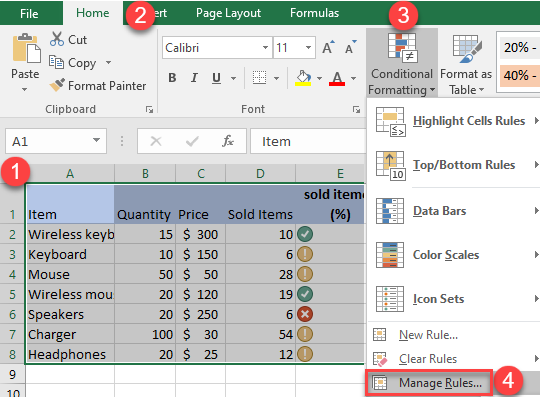Viewport: 540px width, 397px height.
Task: Select the 40% accent cell style
Action: point(519,75)
